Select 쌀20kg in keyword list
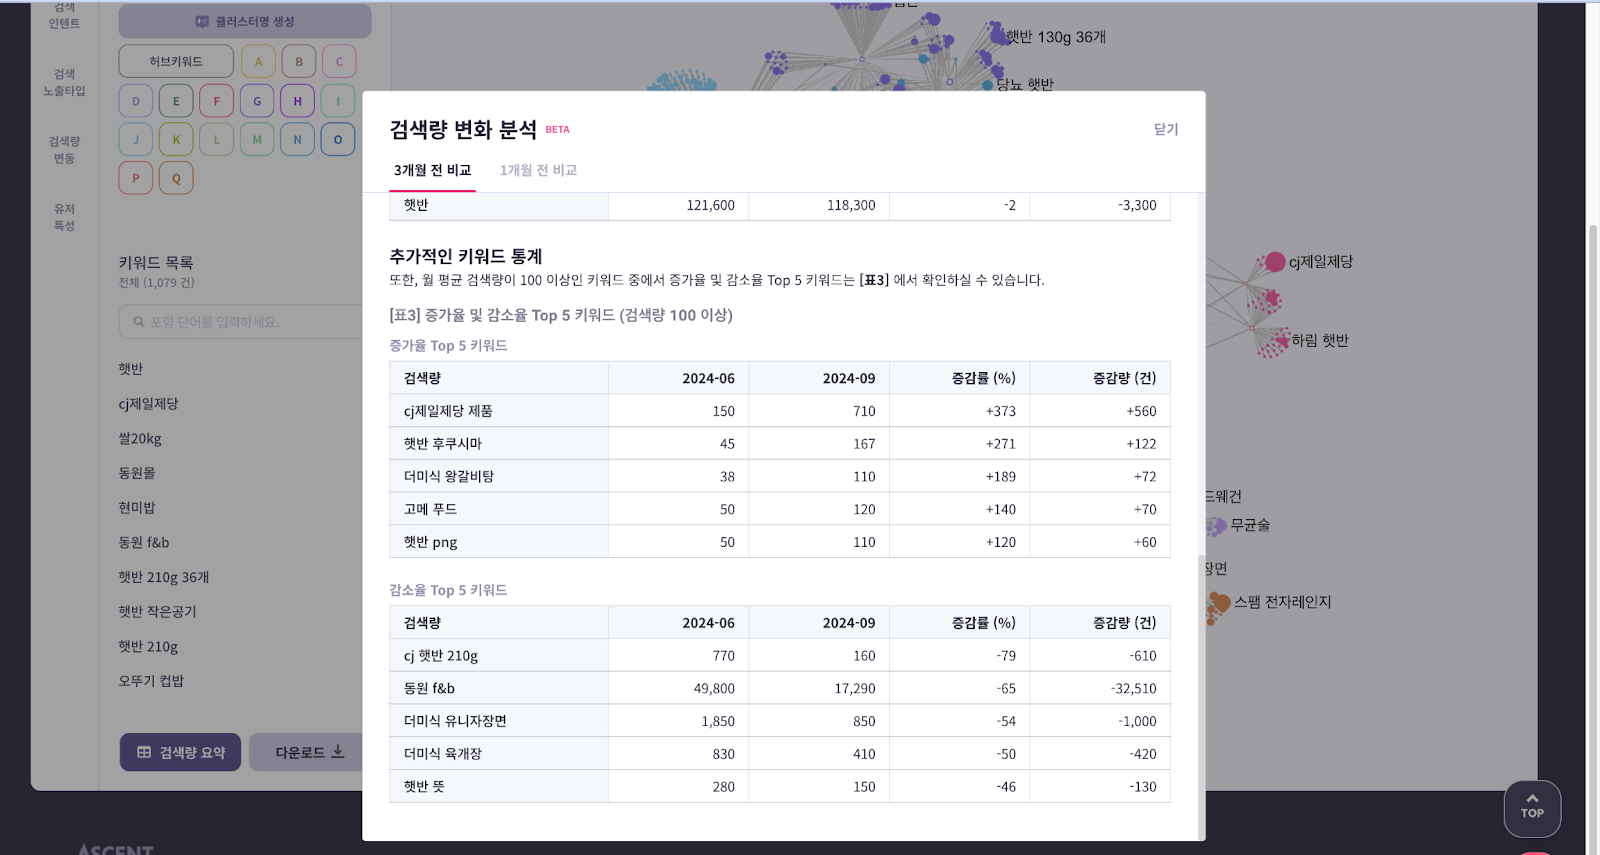This screenshot has width=1600, height=855. tap(140, 438)
